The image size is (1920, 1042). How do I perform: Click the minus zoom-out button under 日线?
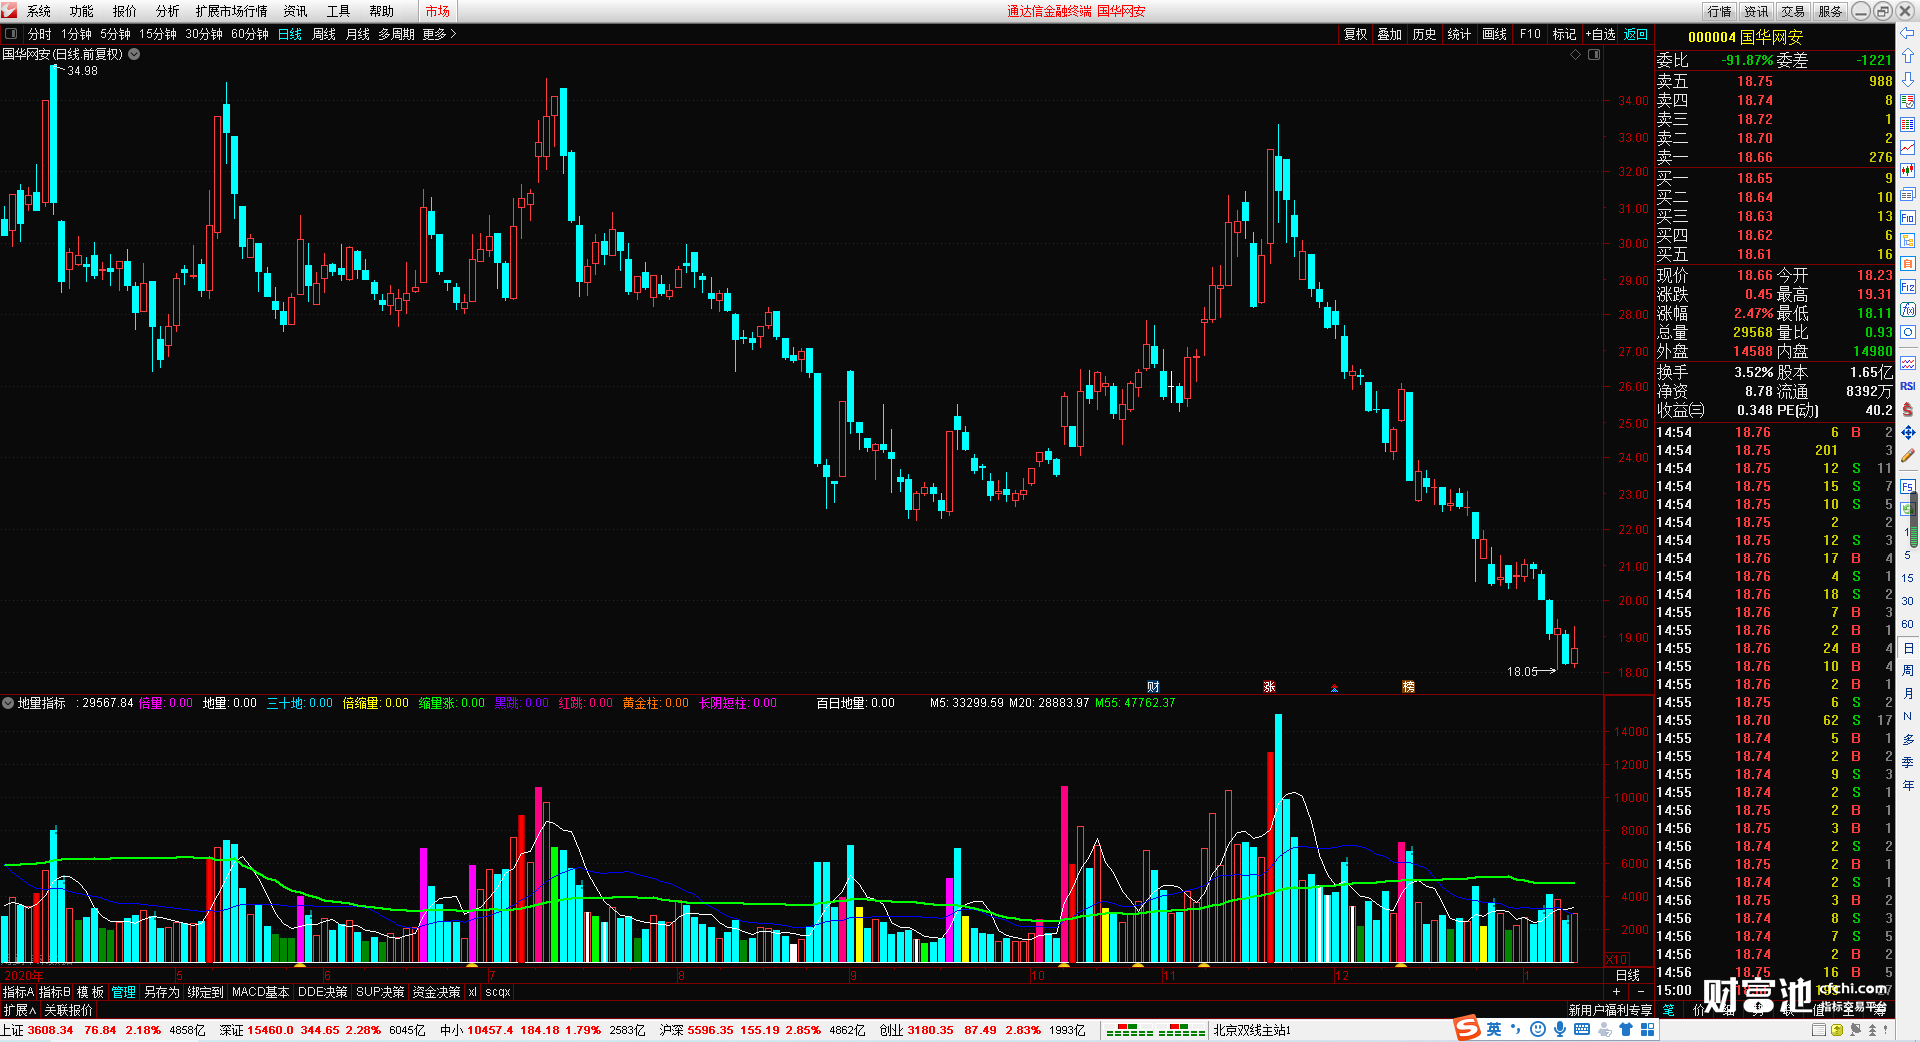pos(1641,992)
